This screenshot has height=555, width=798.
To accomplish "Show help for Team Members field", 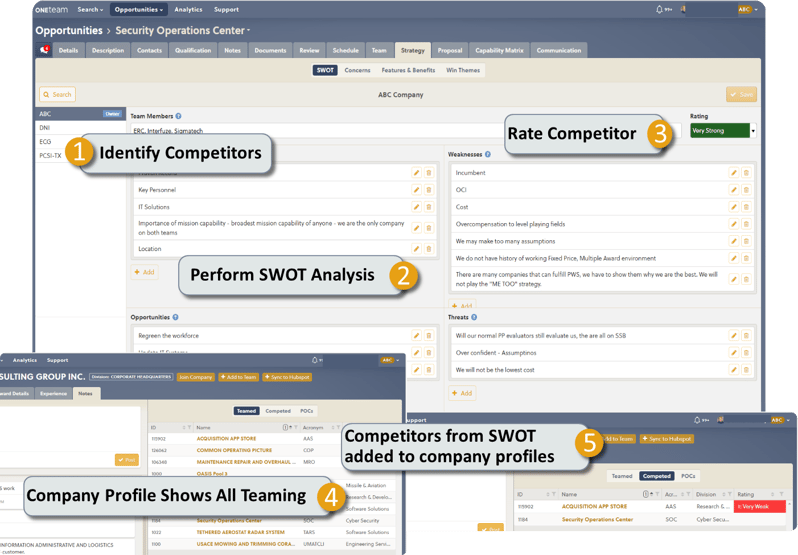I will (179, 116).
